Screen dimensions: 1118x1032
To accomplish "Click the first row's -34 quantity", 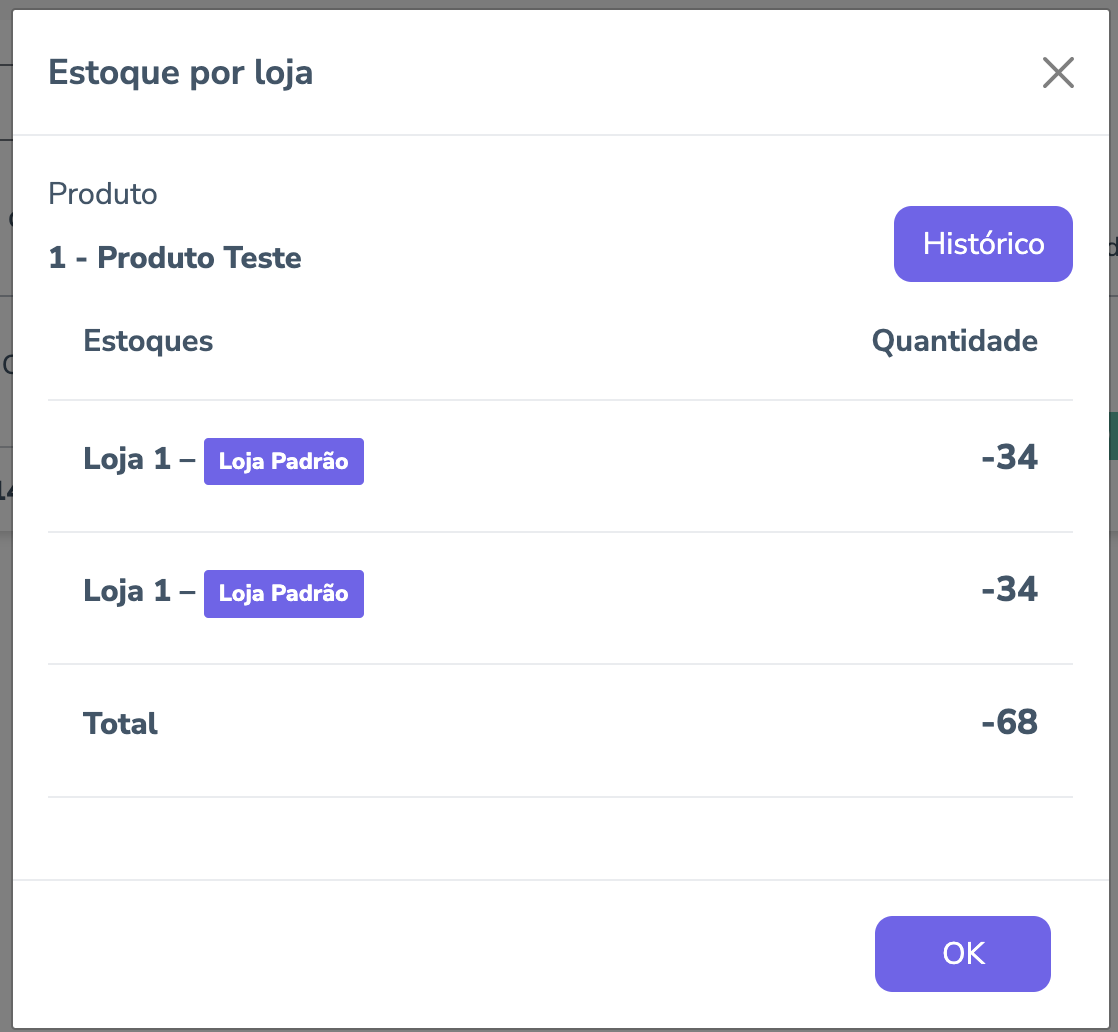I will [x=1009, y=458].
